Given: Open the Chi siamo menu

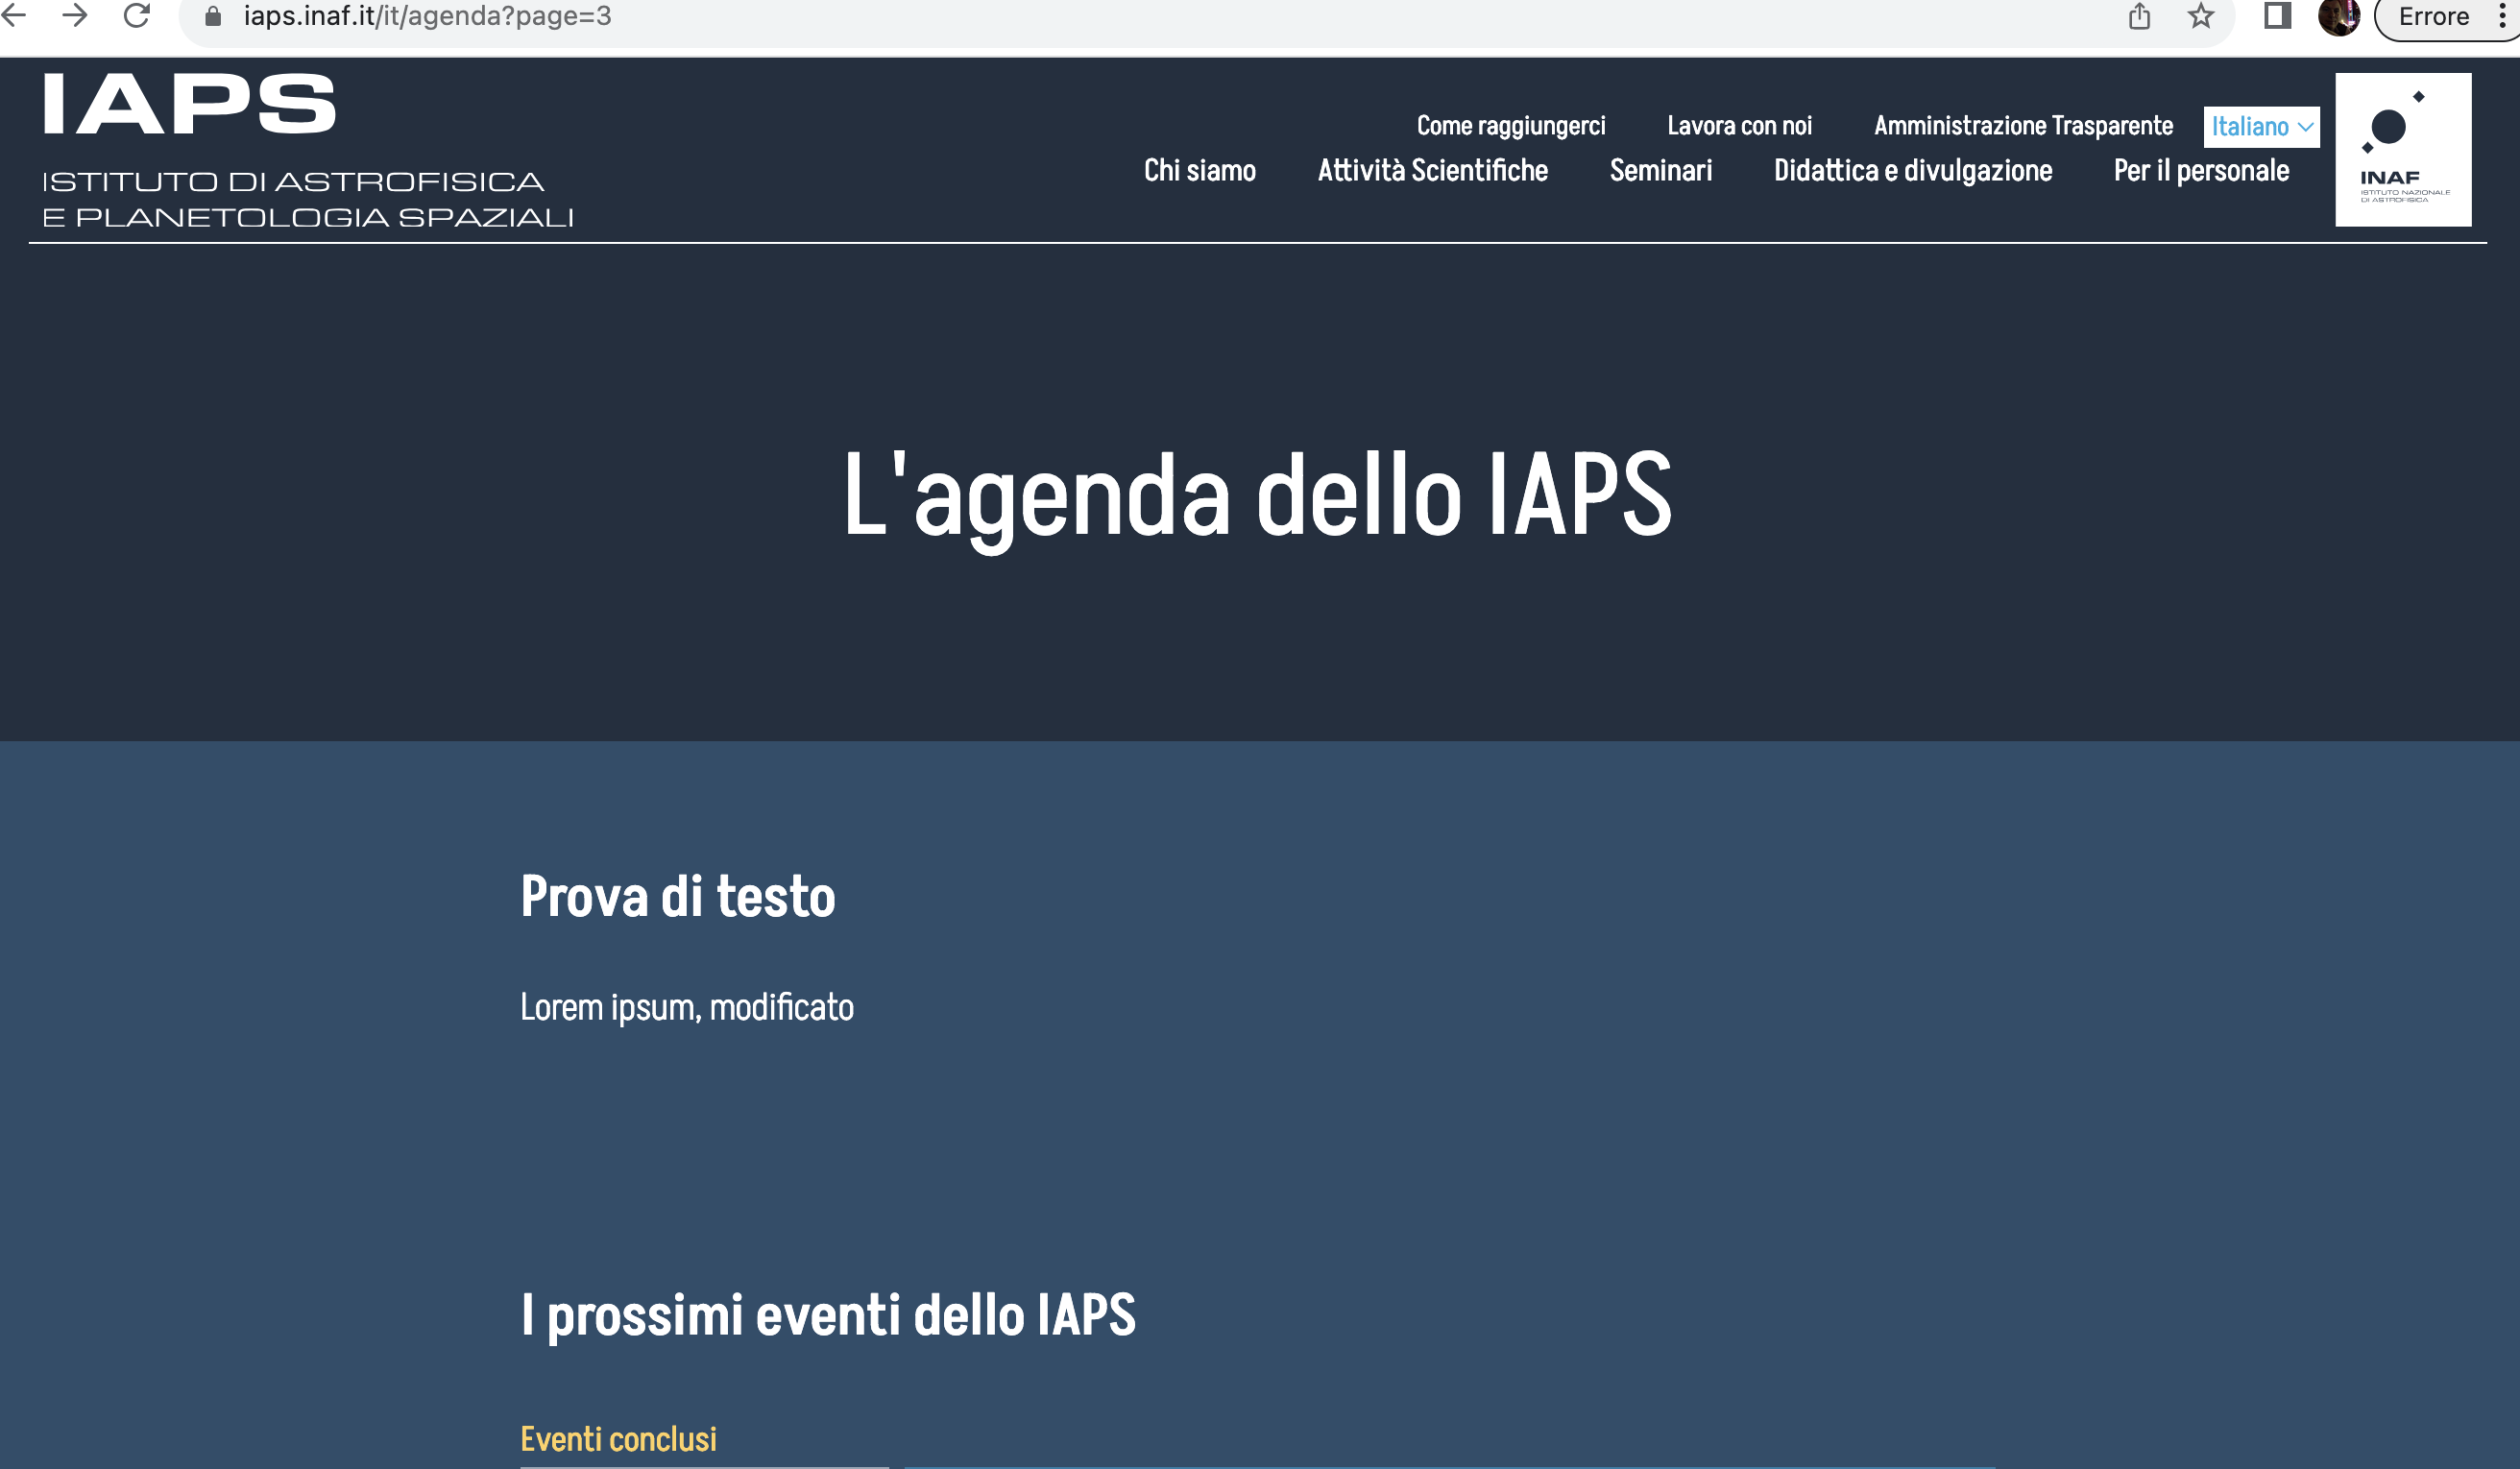Looking at the screenshot, I should click(x=1199, y=171).
